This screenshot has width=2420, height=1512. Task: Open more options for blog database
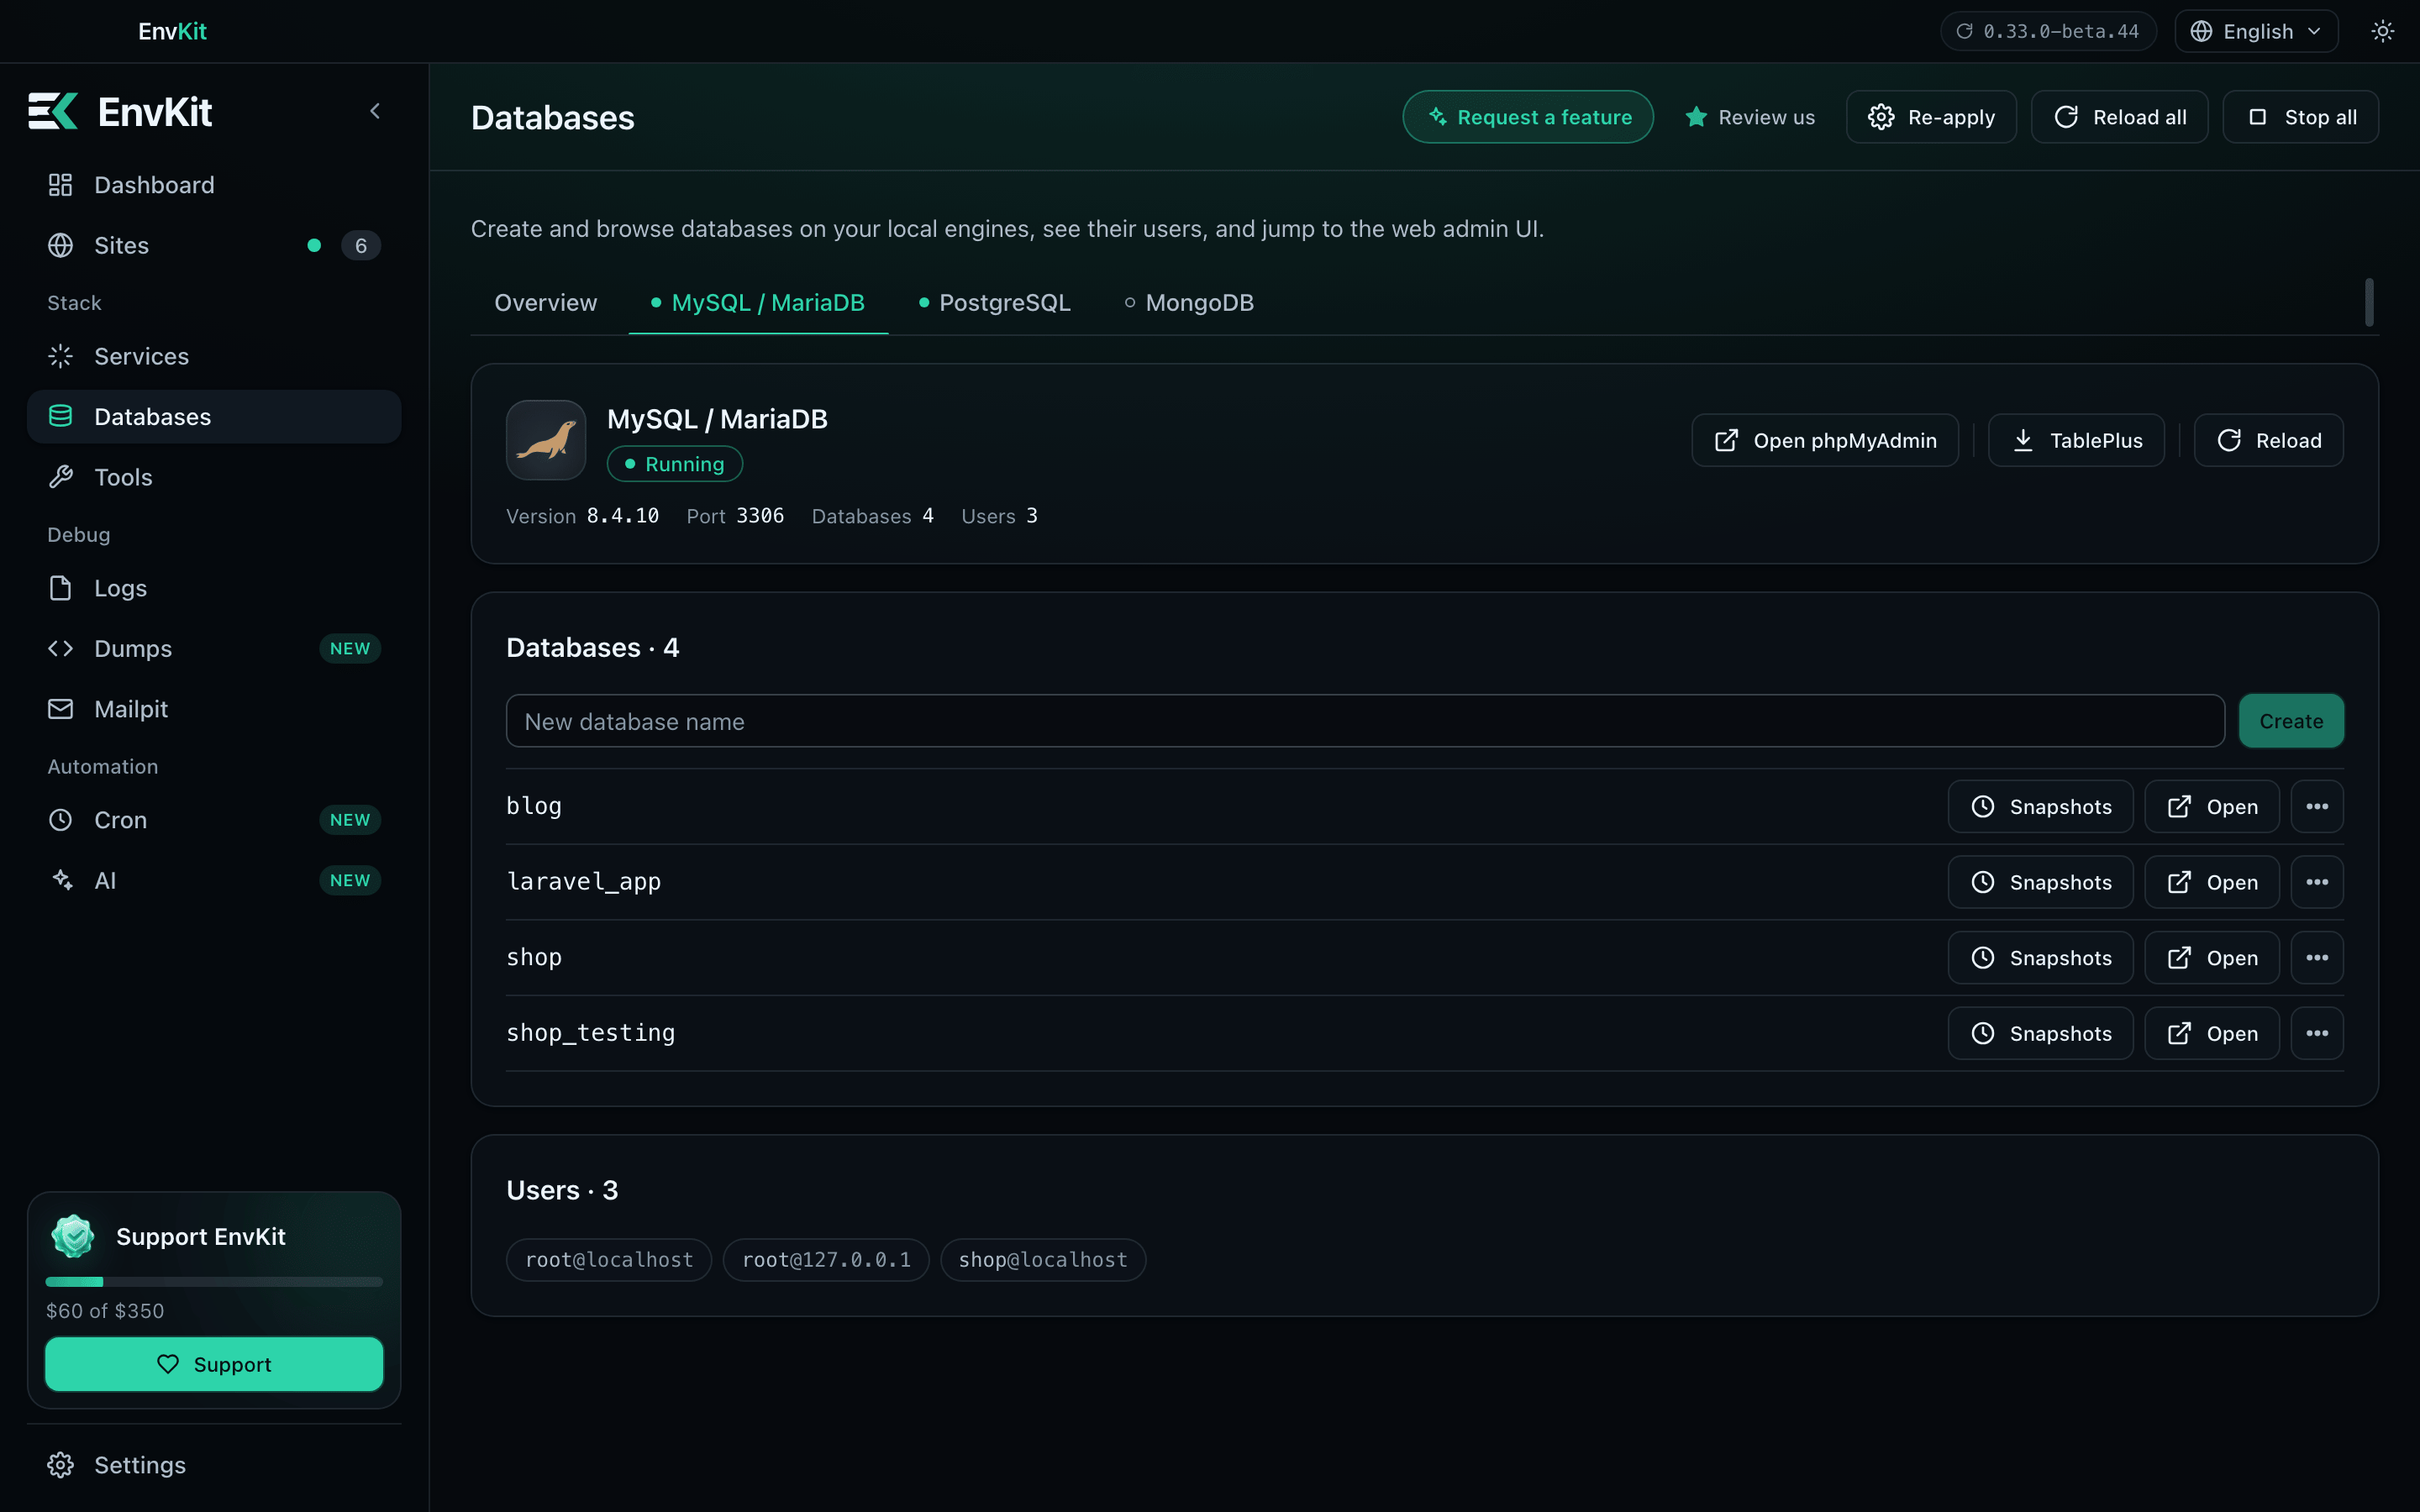click(x=2317, y=806)
